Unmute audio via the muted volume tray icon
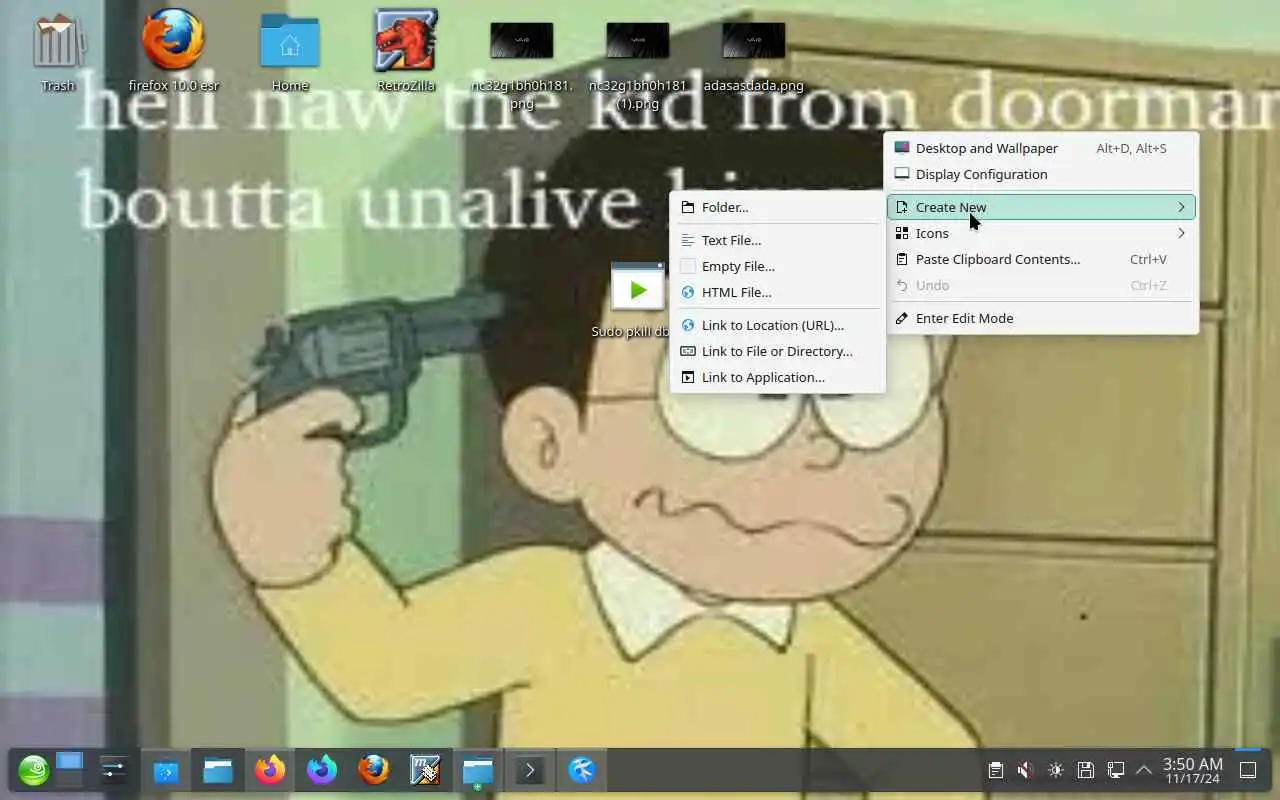The width and height of the screenshot is (1280, 800). [1025, 770]
